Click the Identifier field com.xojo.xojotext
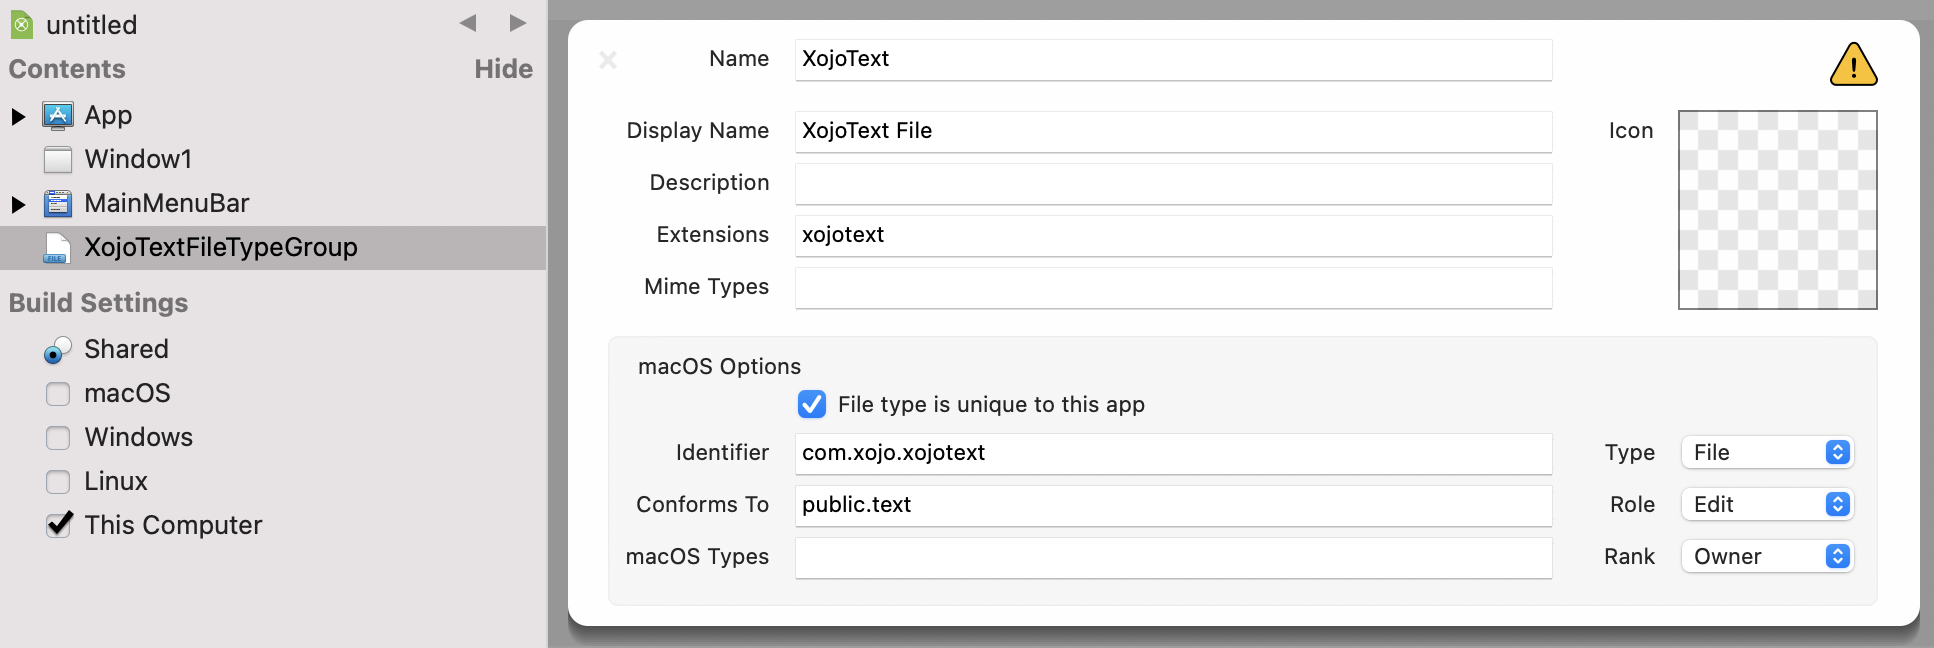This screenshot has width=1934, height=648. [x=1173, y=453]
